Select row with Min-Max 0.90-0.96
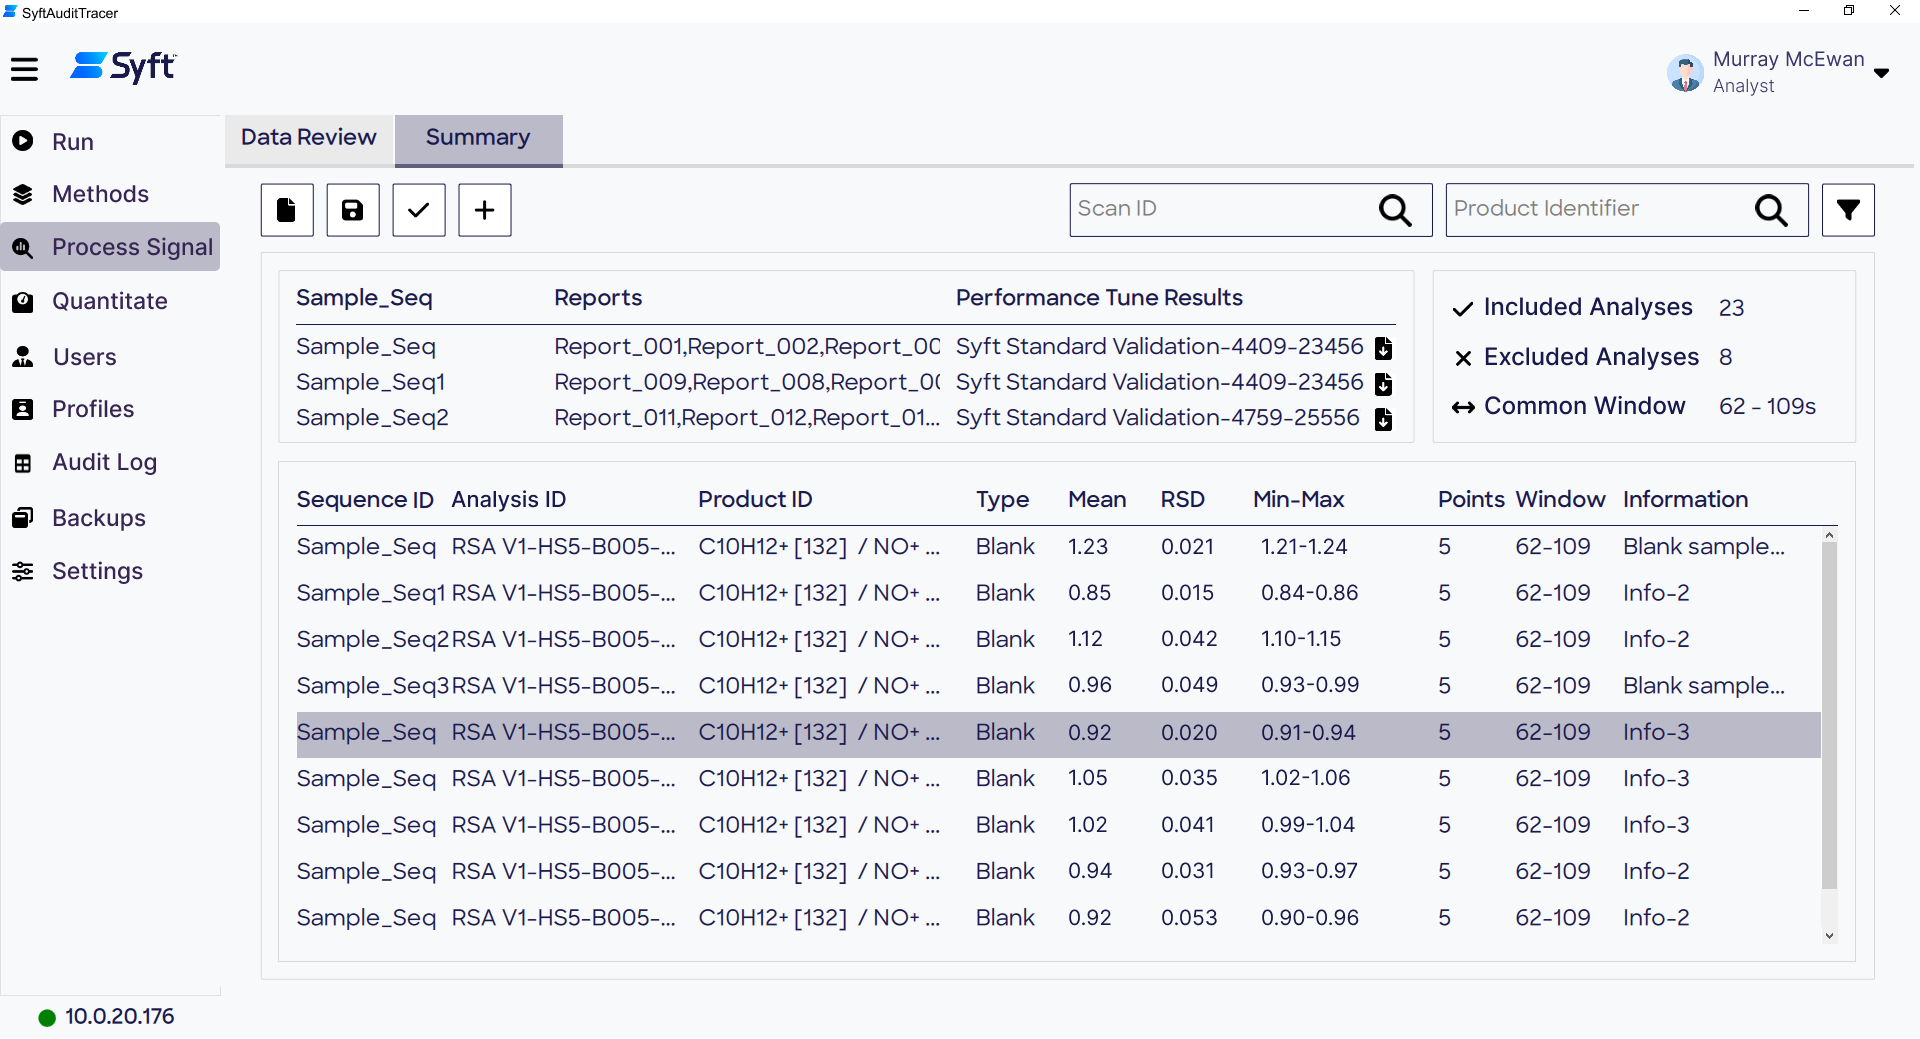 pos(1058,918)
